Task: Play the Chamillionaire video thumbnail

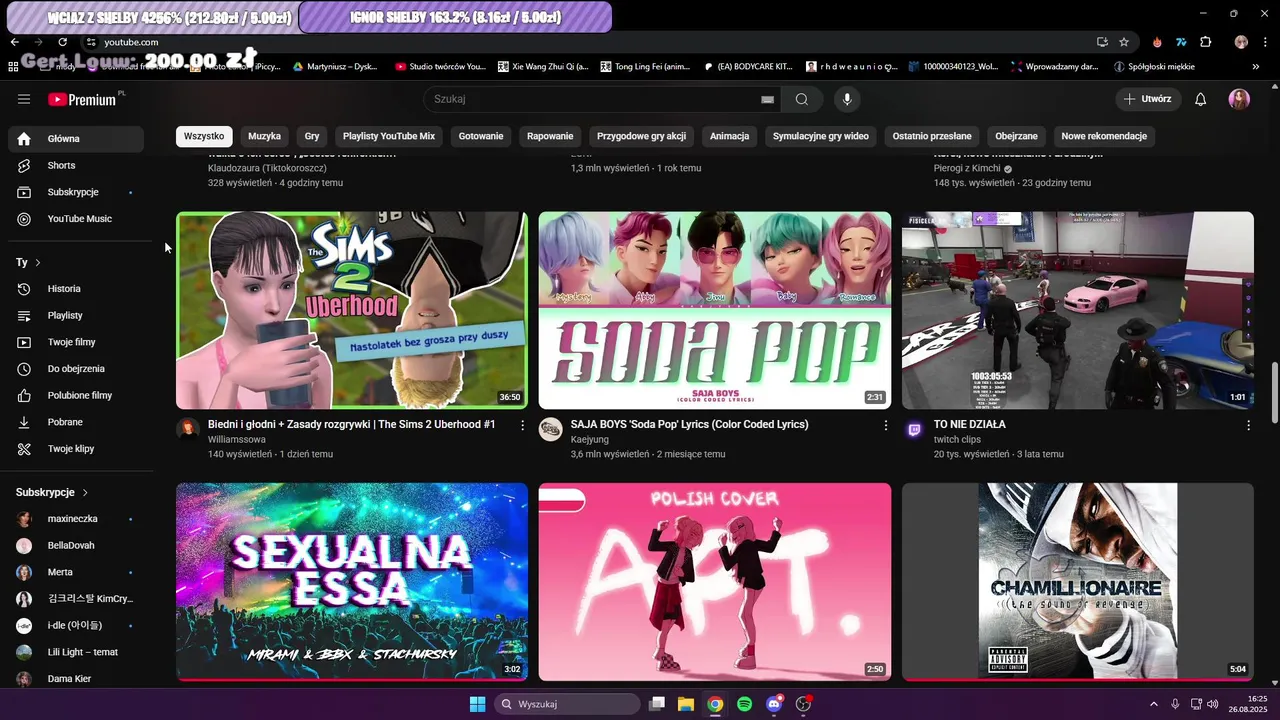Action: [1078, 582]
